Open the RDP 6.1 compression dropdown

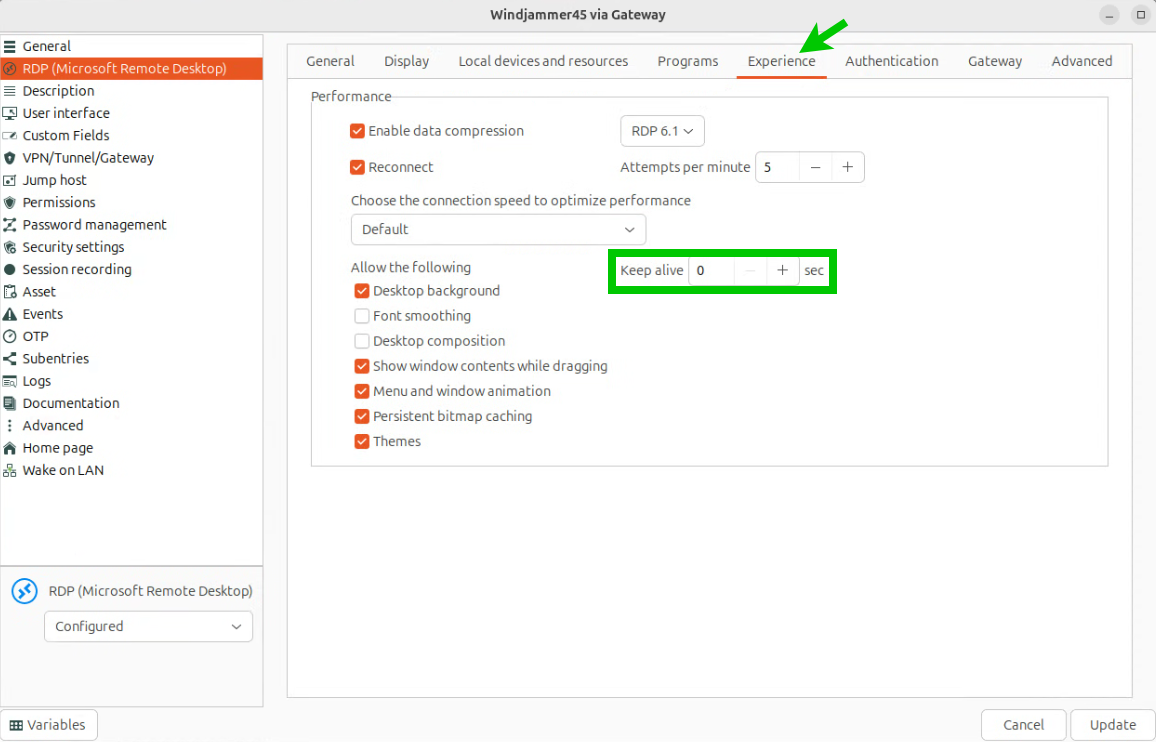click(662, 131)
